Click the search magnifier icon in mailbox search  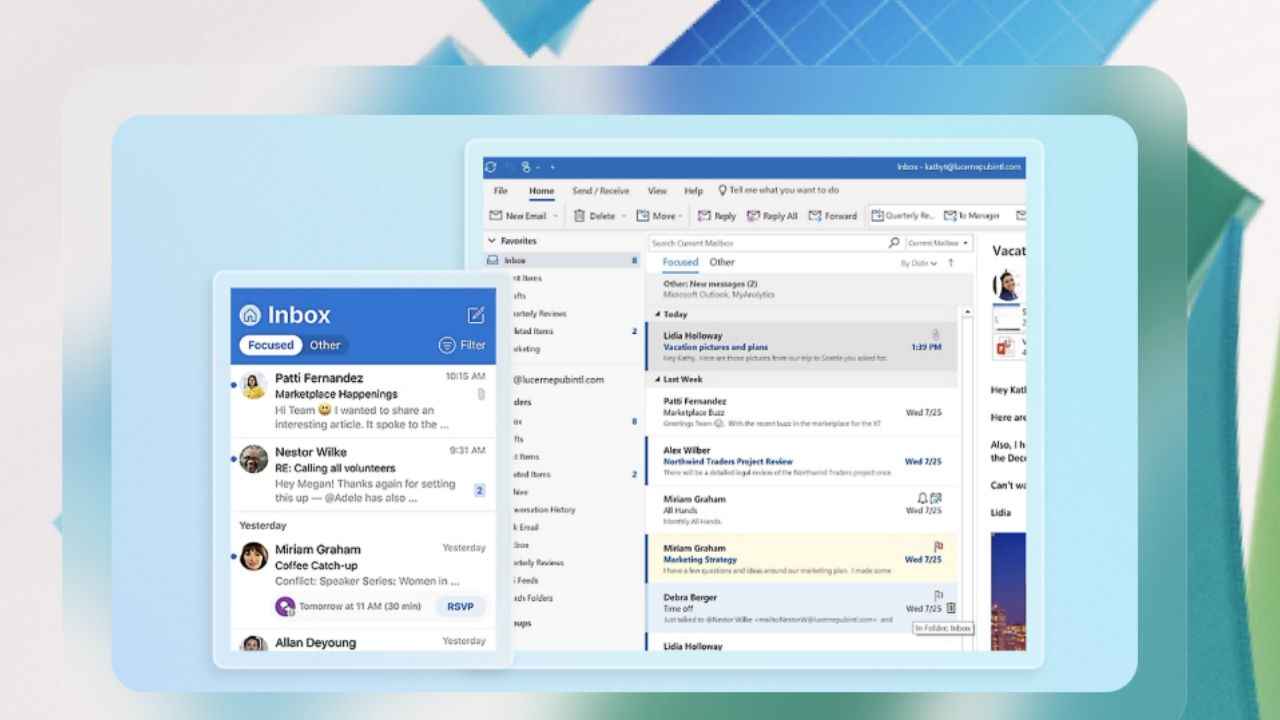coord(894,243)
